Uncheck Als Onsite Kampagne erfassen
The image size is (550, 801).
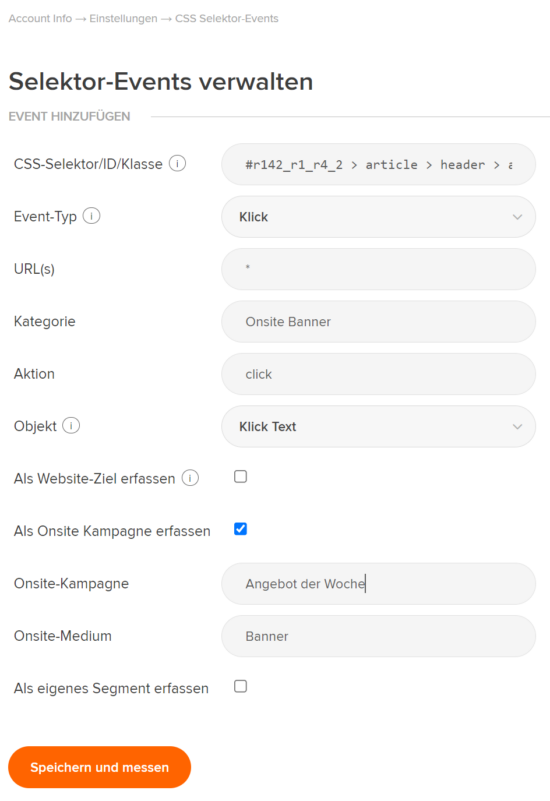(241, 529)
